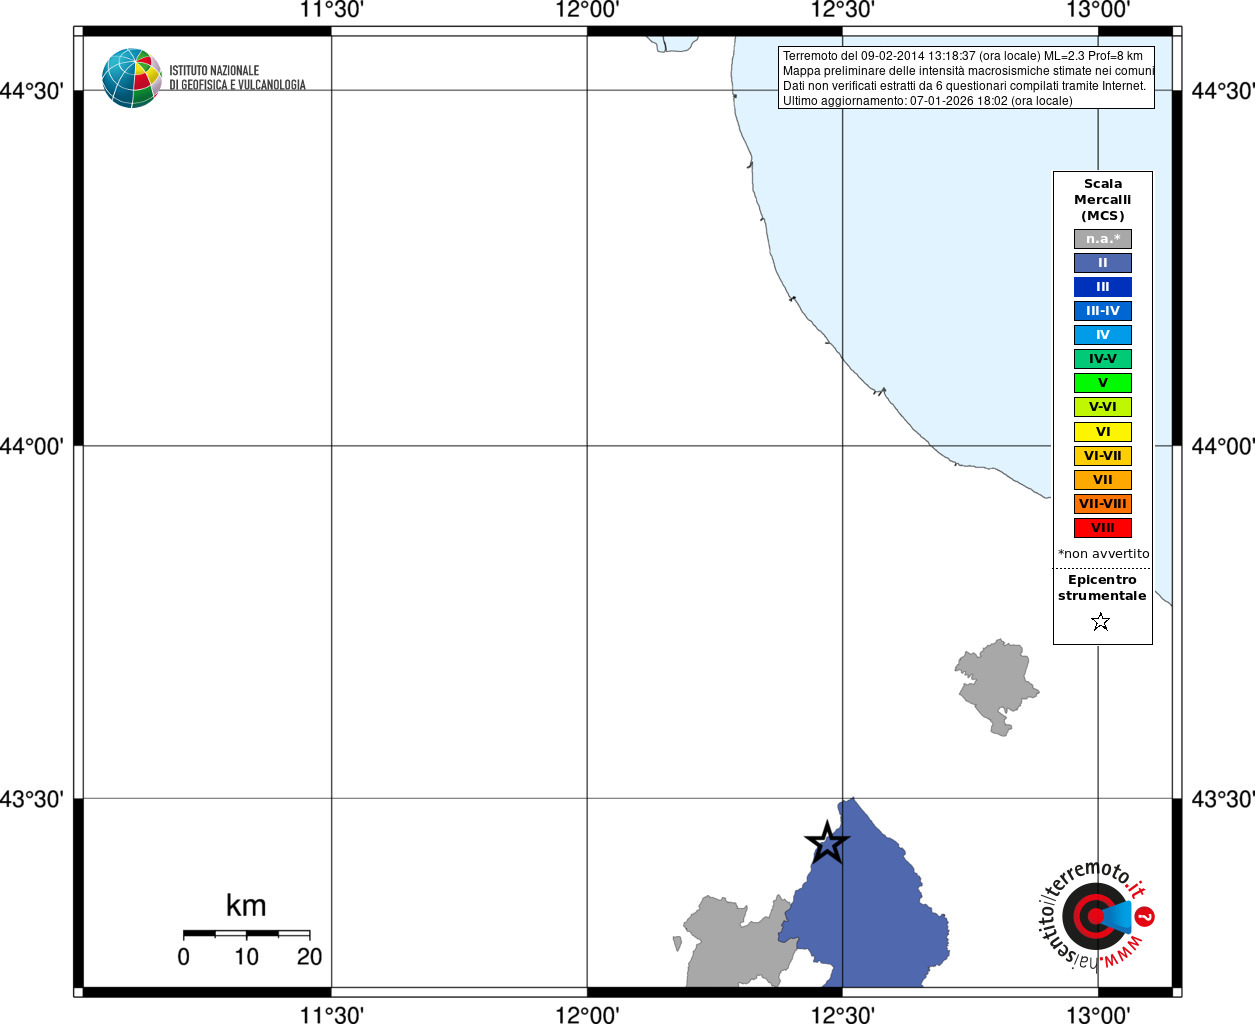The image size is (1255, 1024).
Task: Click the 'Mappa preliminare delle intensità' text line
Action: [x=968, y=71]
